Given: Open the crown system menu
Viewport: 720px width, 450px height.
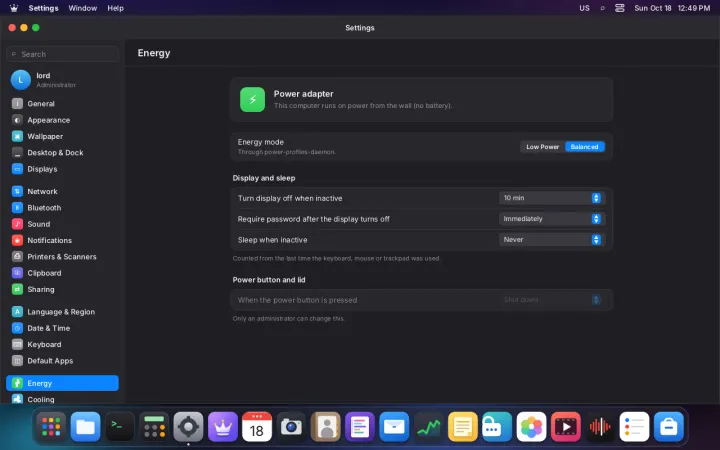Looking at the screenshot, I should [14, 8].
